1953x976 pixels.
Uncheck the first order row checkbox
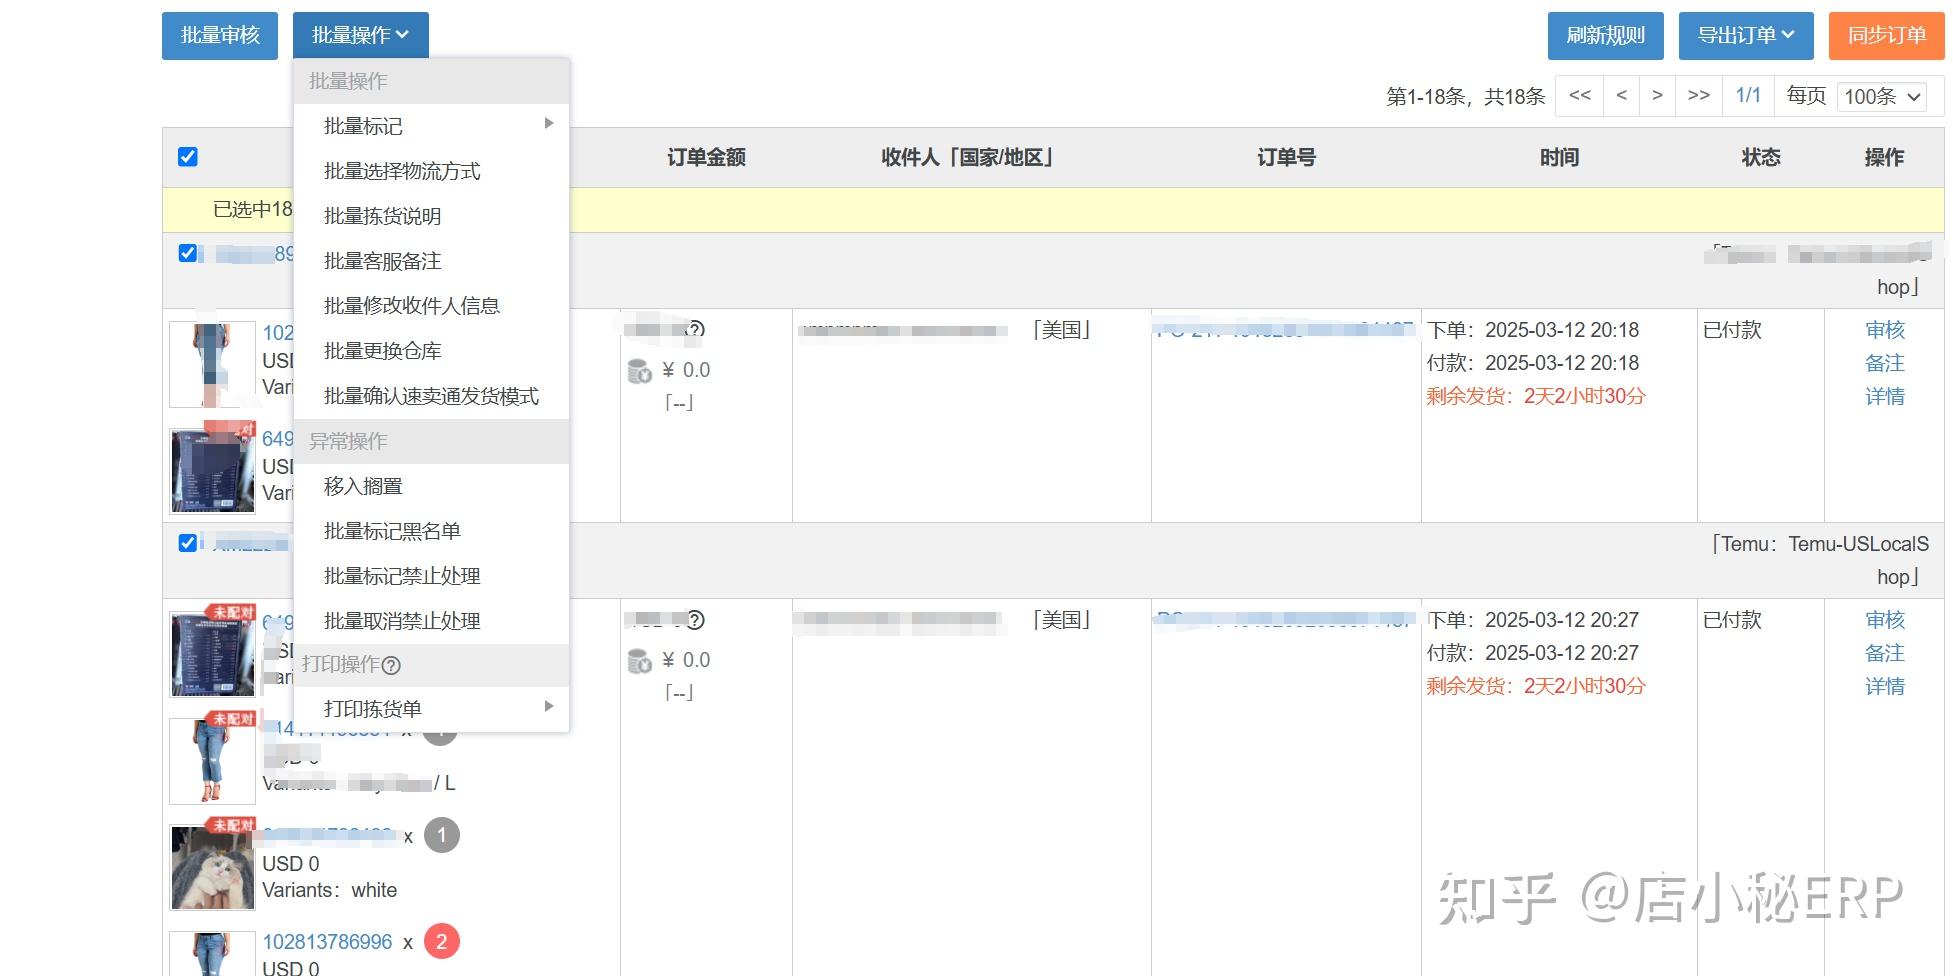187,253
